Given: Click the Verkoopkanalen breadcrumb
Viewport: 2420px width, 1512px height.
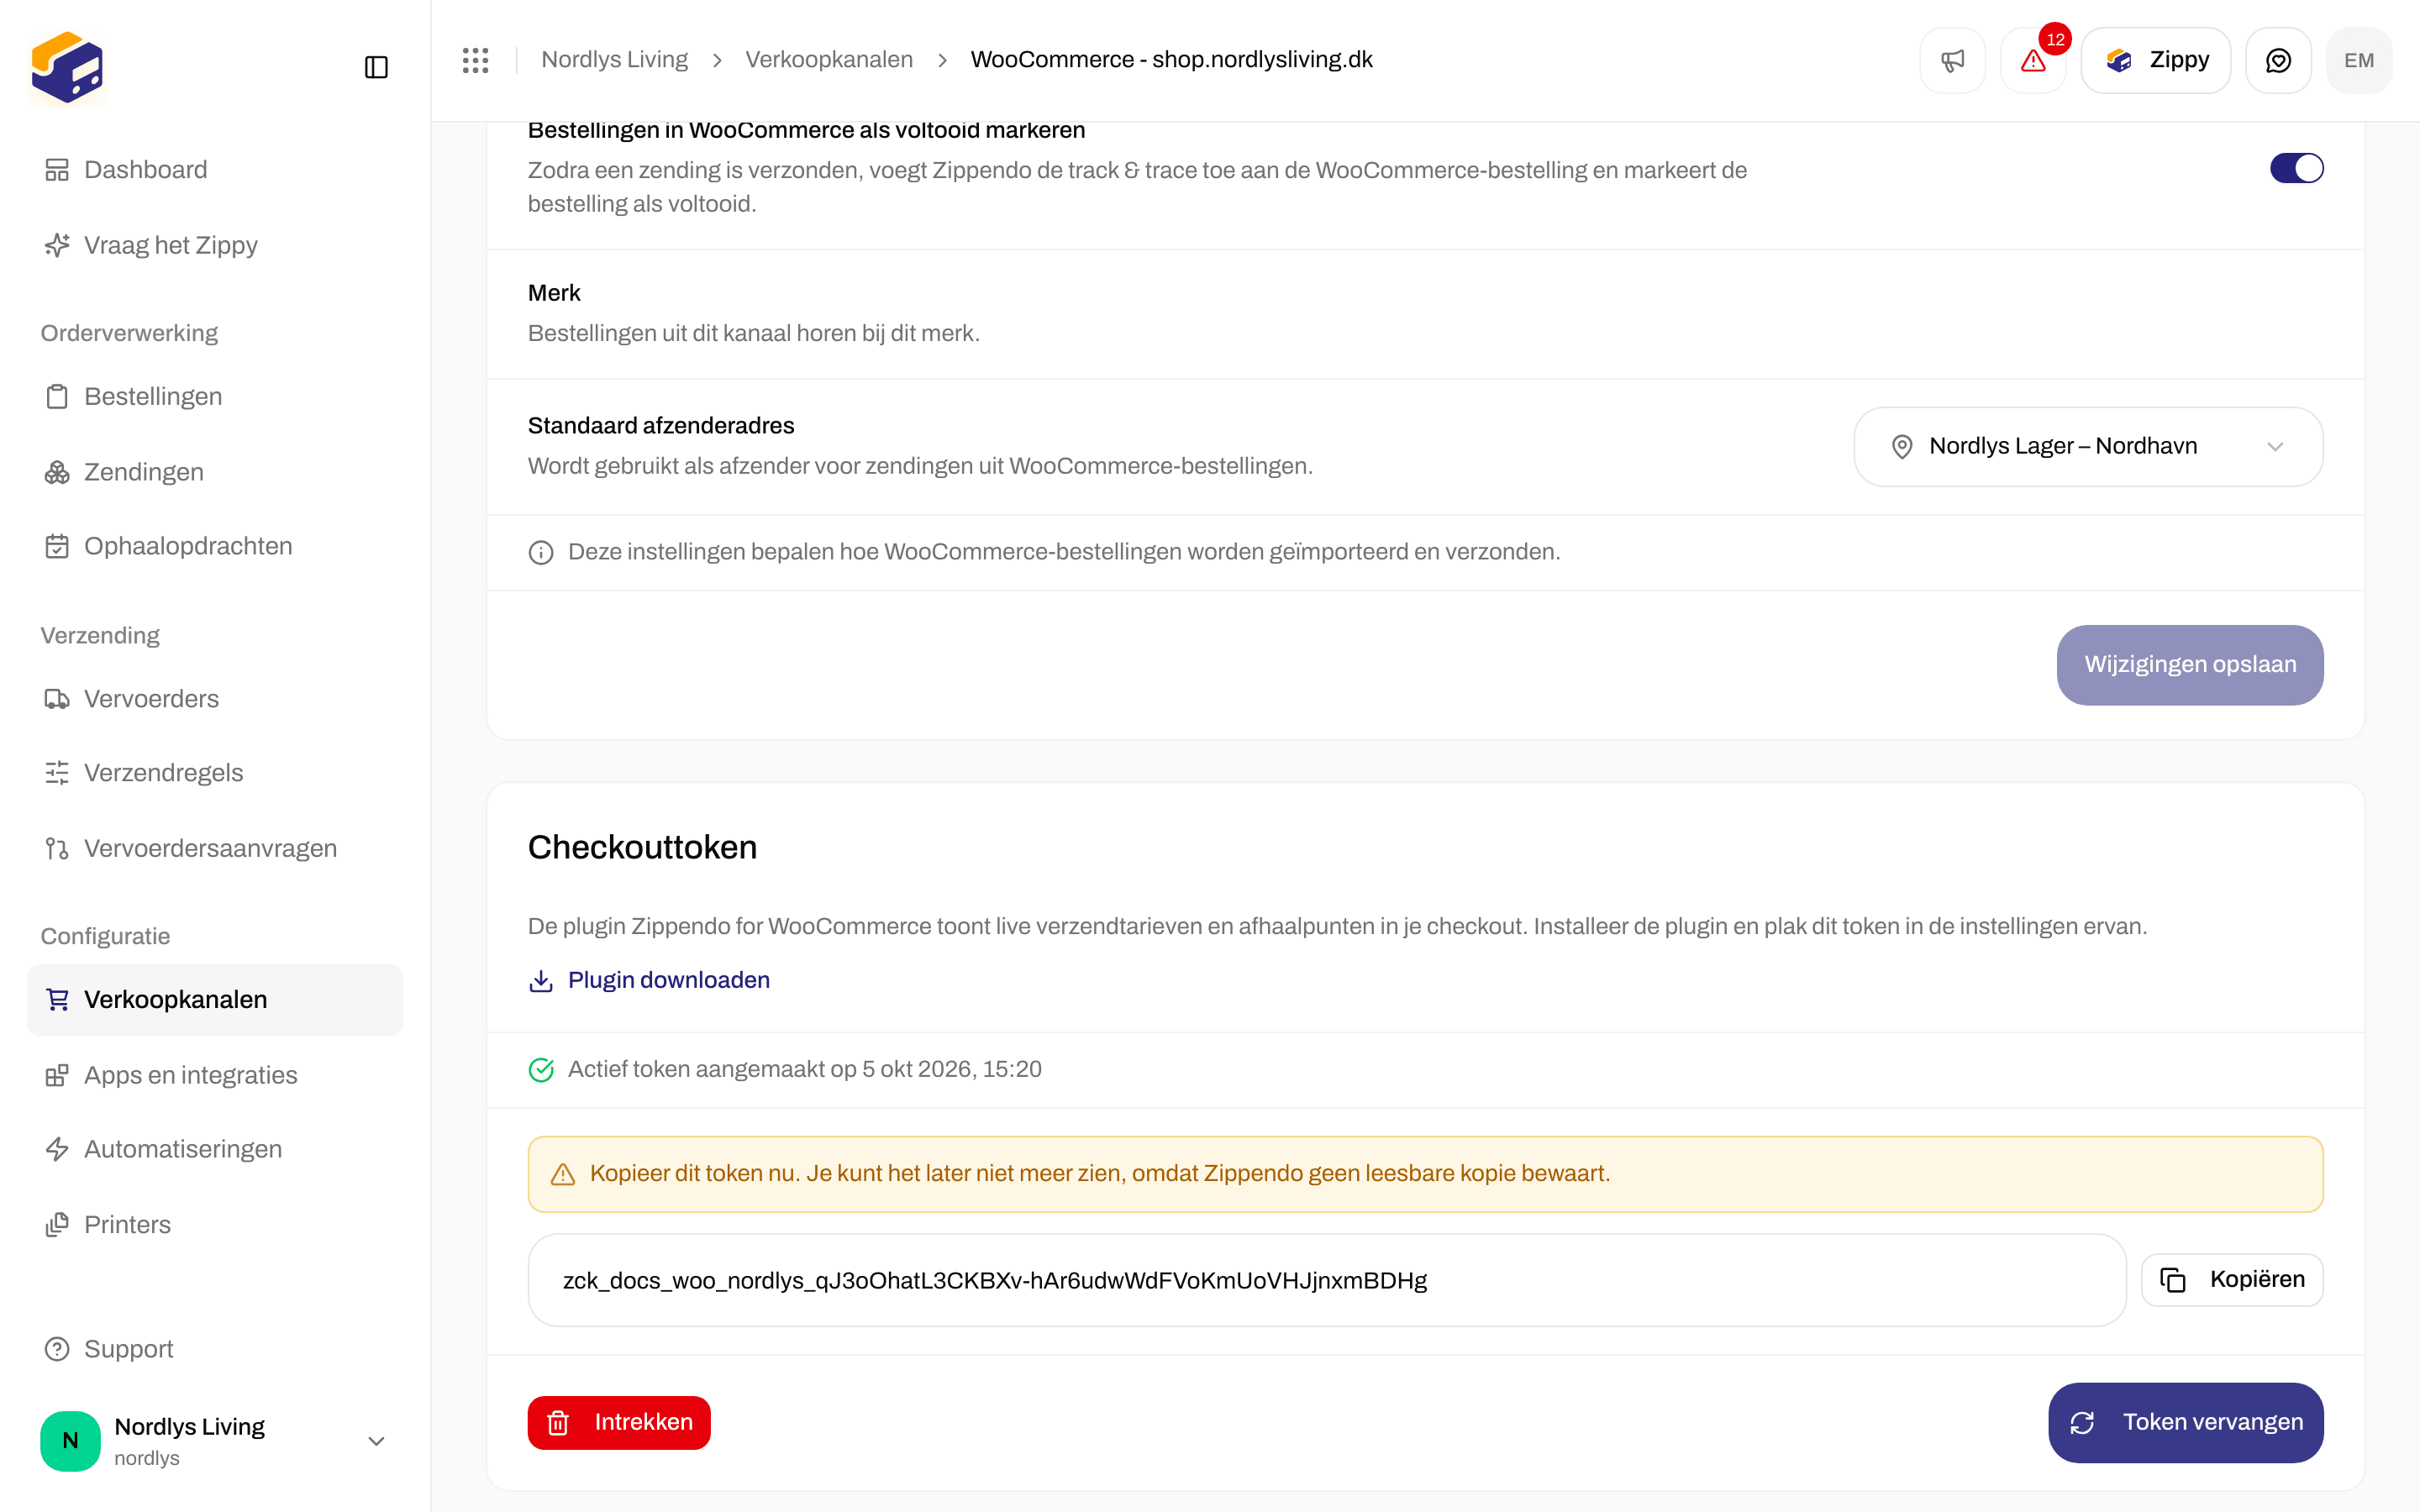Looking at the screenshot, I should click(x=829, y=60).
